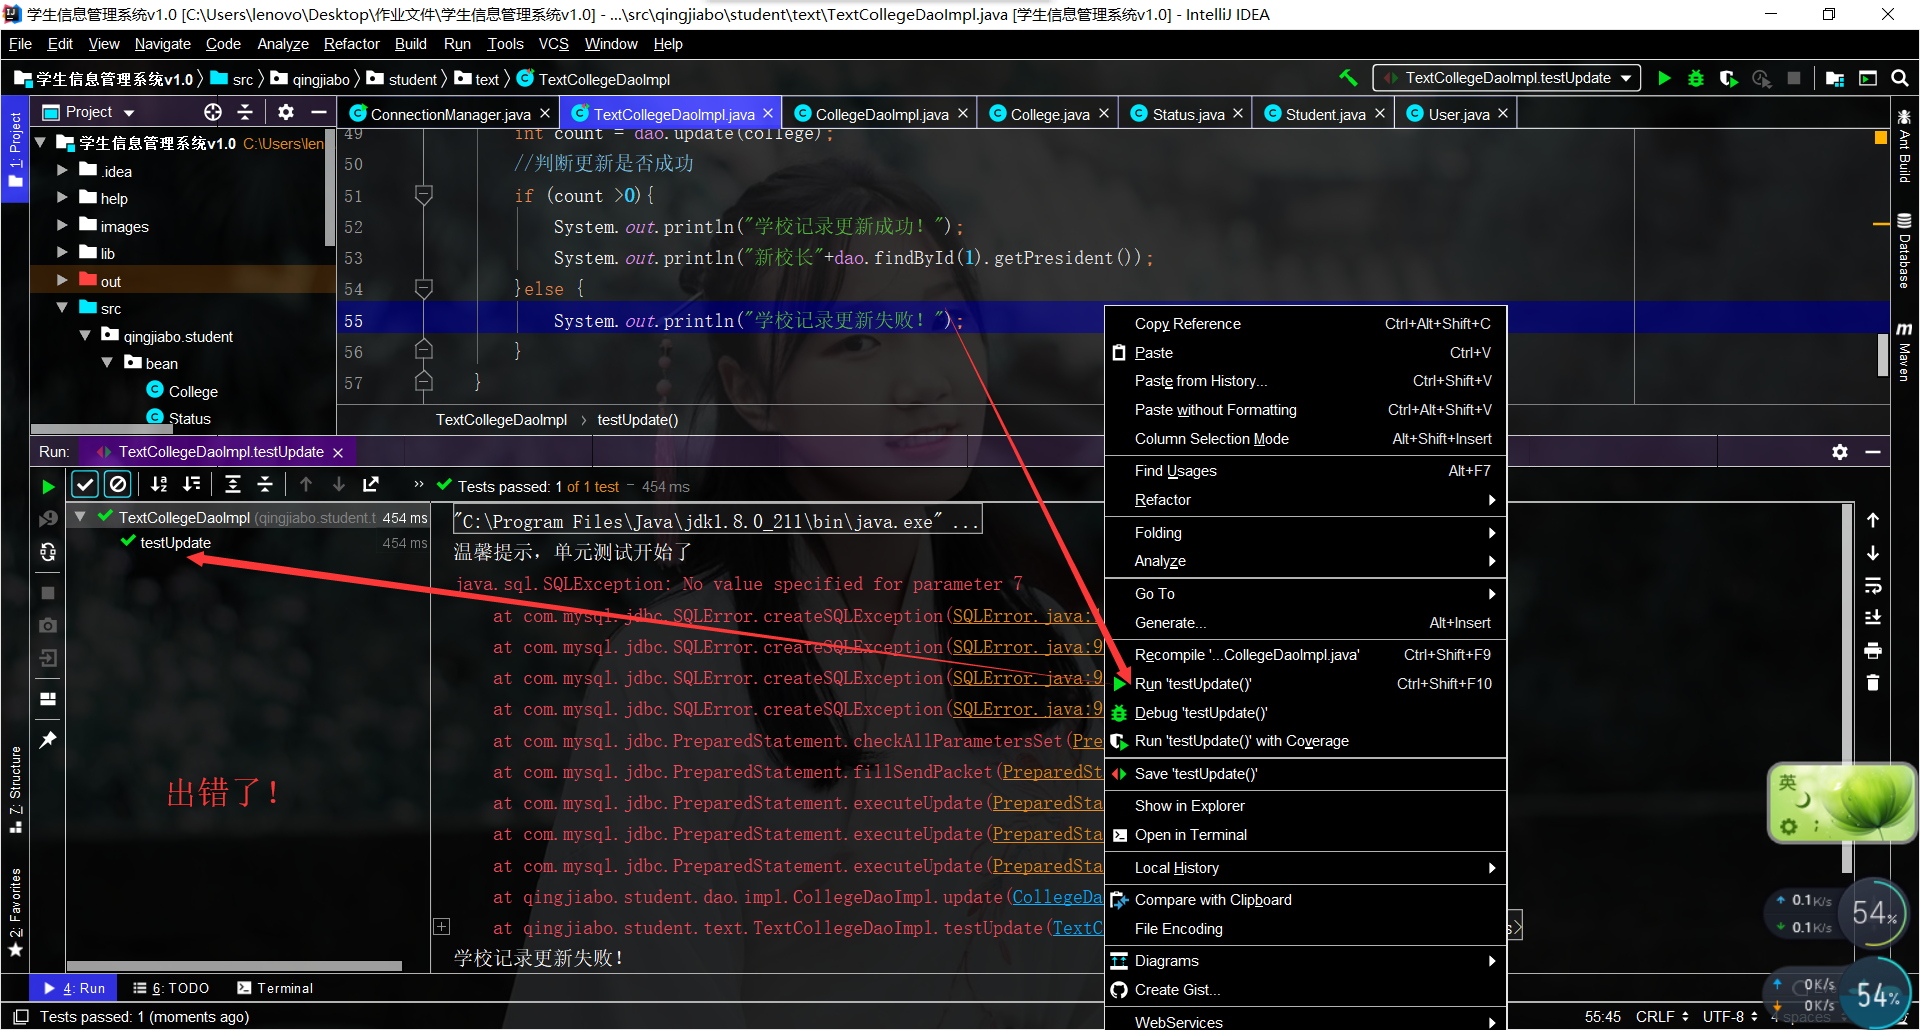Toggle Show Ignored tests button
The height and width of the screenshot is (1030, 1920).
pyautogui.click(x=118, y=485)
